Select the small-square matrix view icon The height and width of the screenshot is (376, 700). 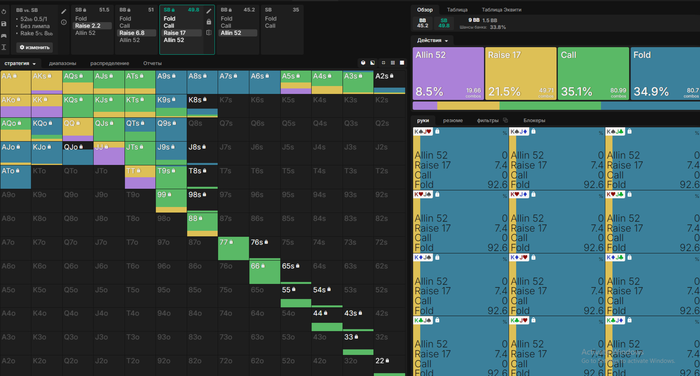(x=383, y=63)
